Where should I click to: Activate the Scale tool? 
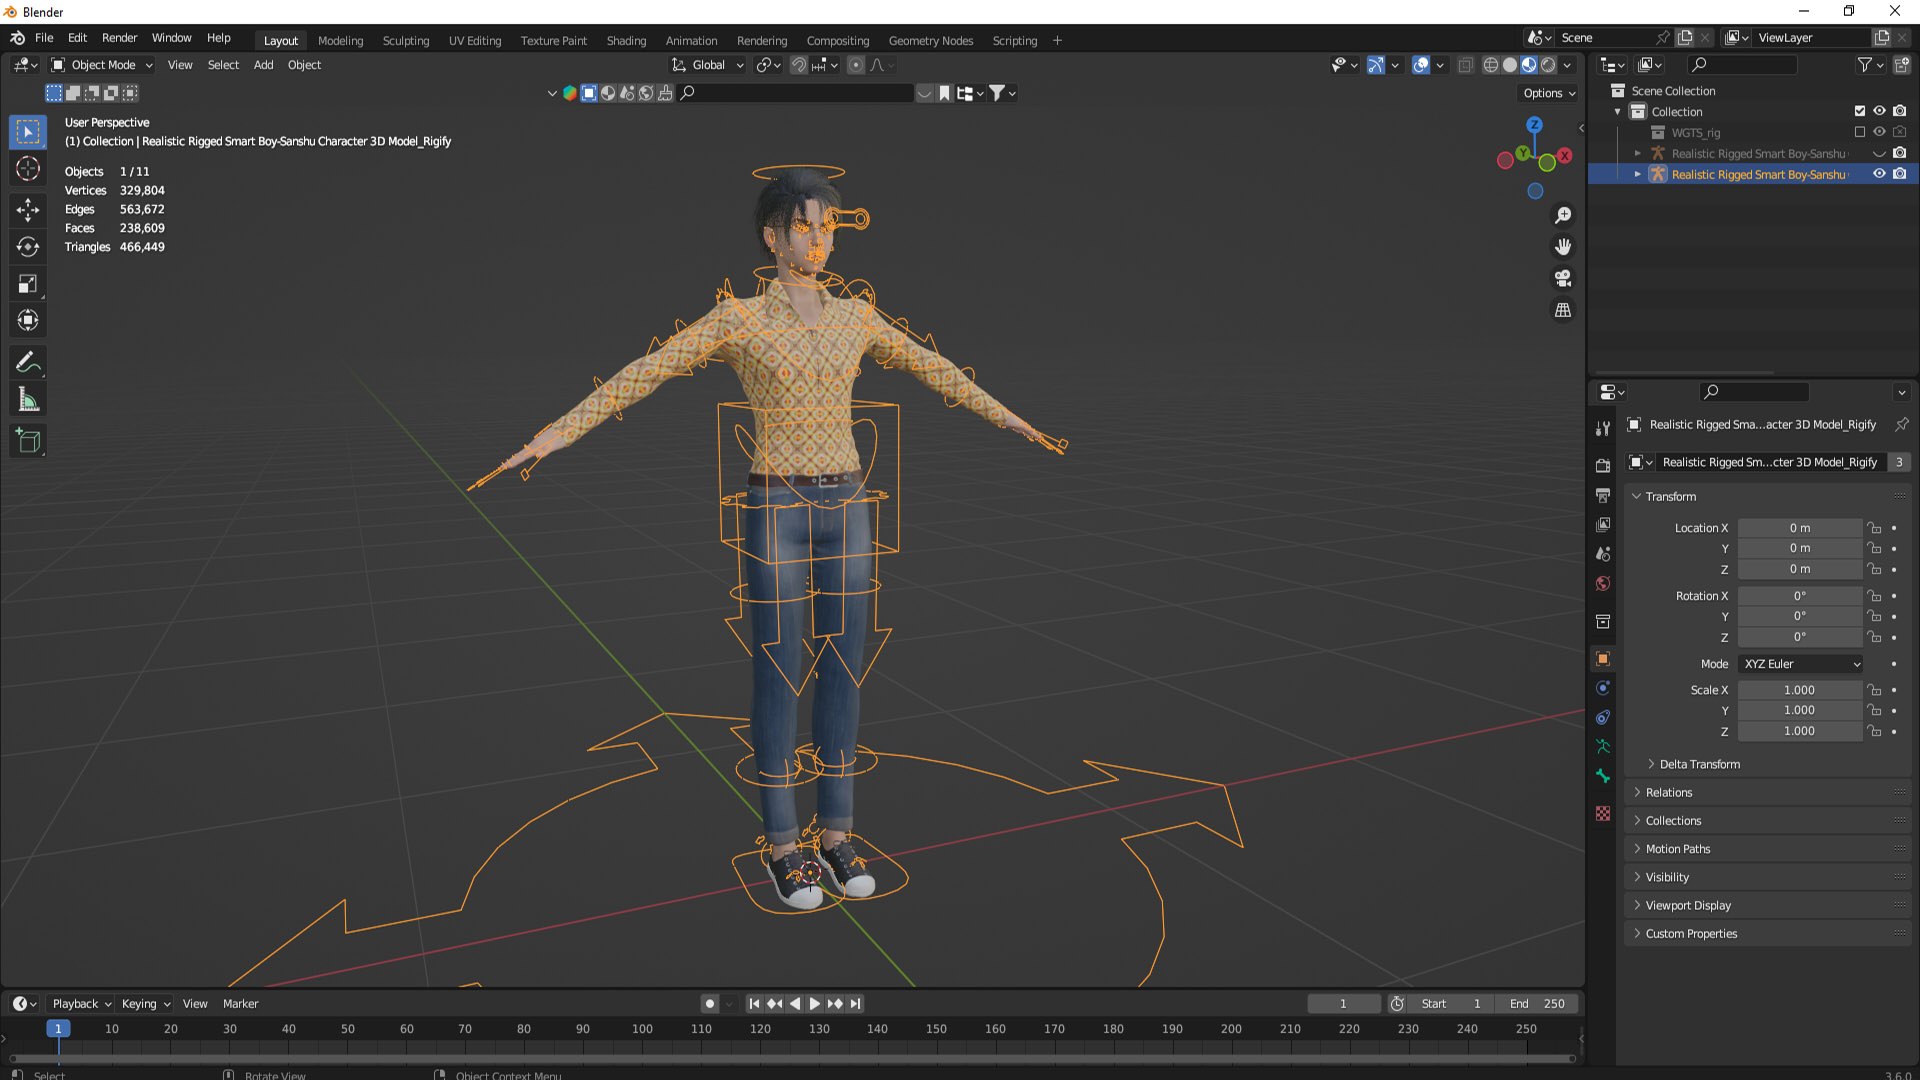point(28,284)
